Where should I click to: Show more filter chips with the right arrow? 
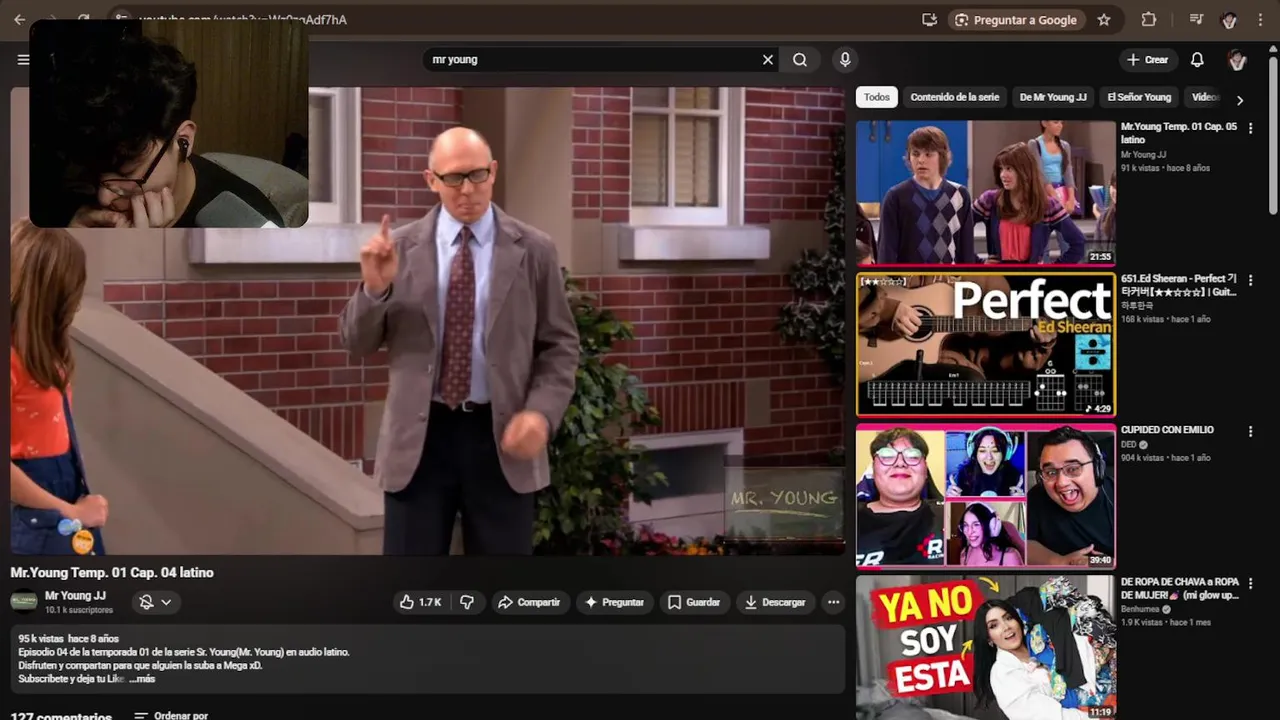(1240, 99)
